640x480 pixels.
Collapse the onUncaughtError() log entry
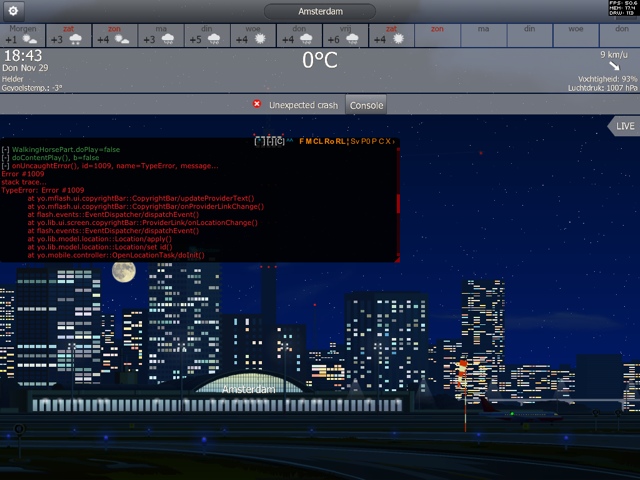click(x=5, y=166)
